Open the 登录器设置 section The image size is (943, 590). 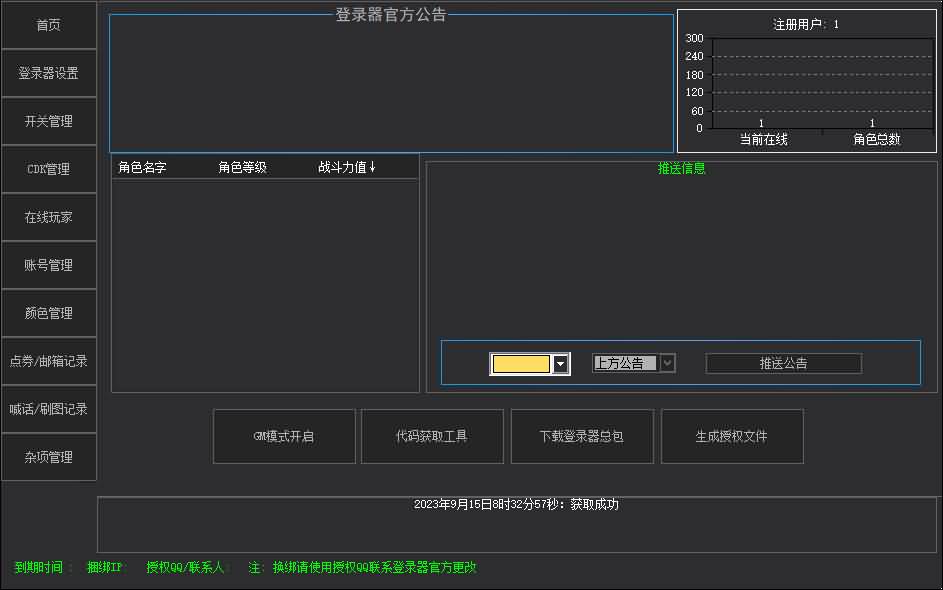[48, 73]
